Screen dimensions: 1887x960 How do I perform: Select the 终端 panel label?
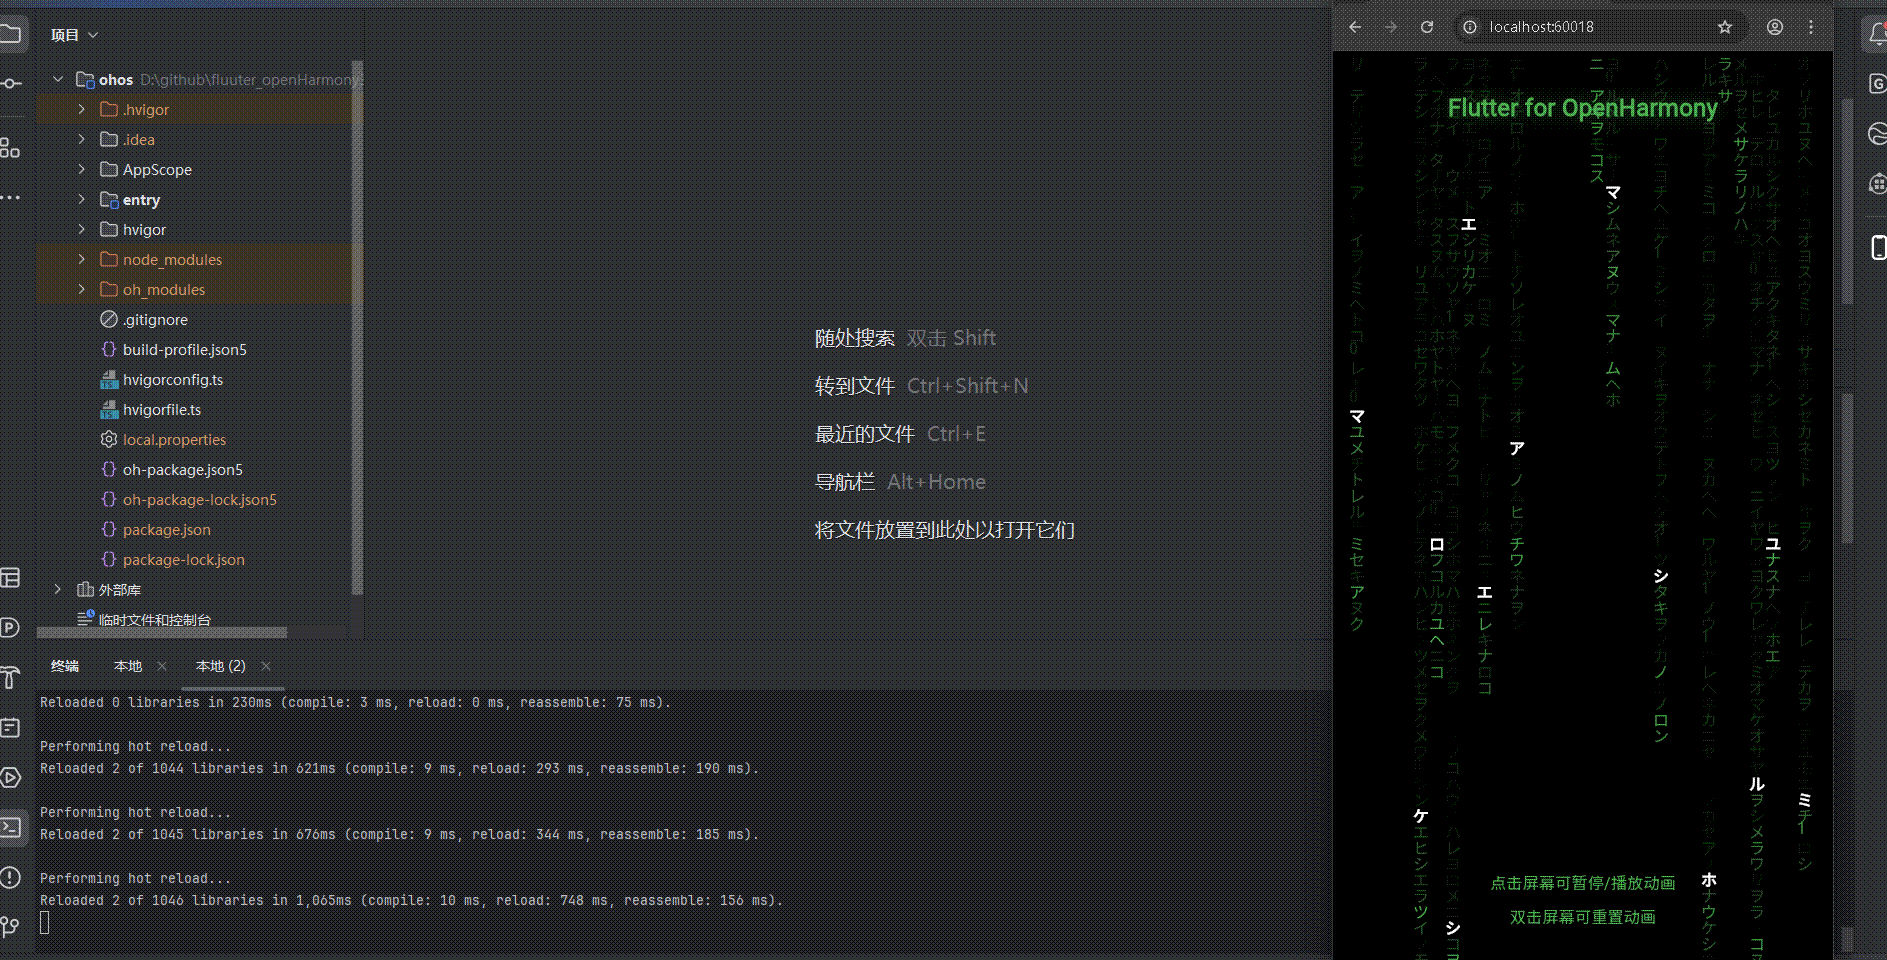pyautogui.click(x=65, y=666)
